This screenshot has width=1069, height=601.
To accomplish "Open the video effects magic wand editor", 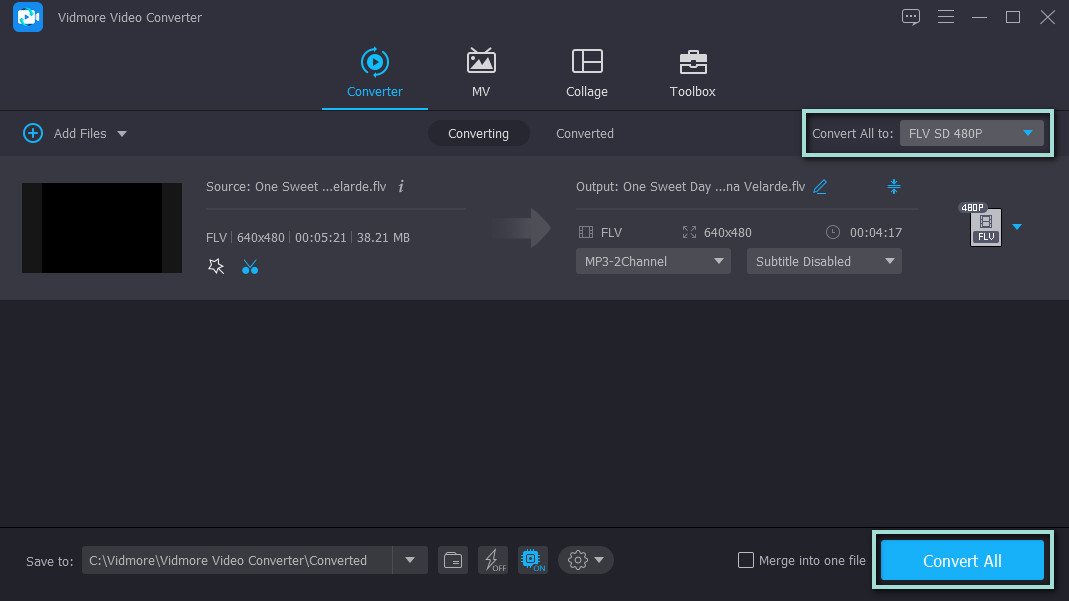I will pyautogui.click(x=216, y=266).
